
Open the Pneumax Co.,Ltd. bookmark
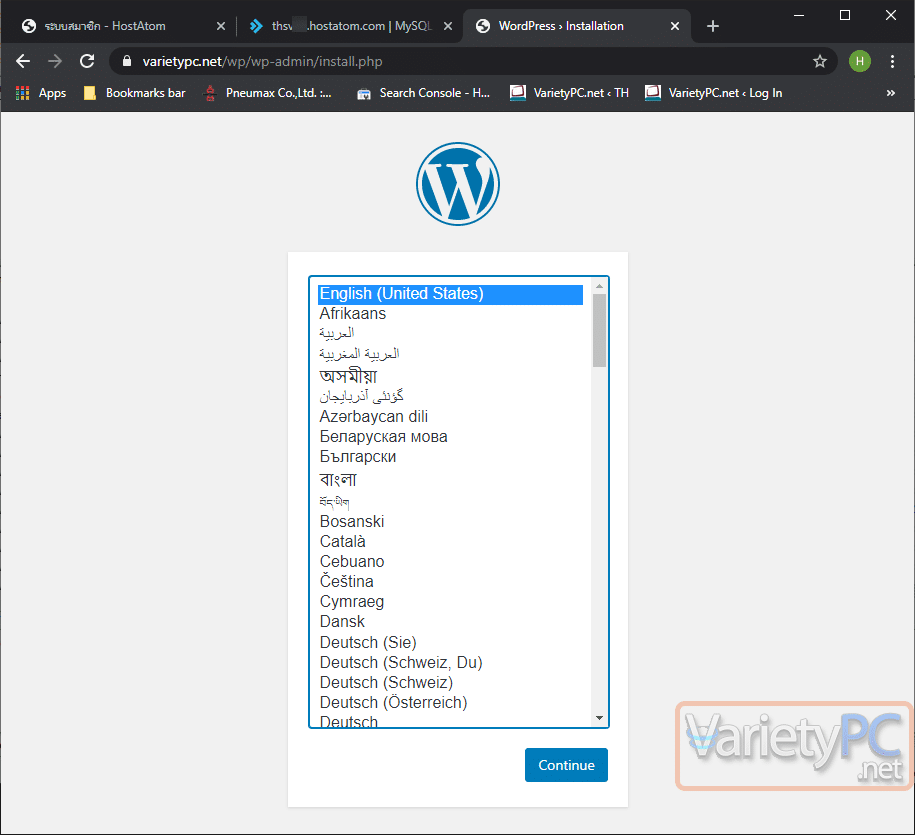point(268,93)
